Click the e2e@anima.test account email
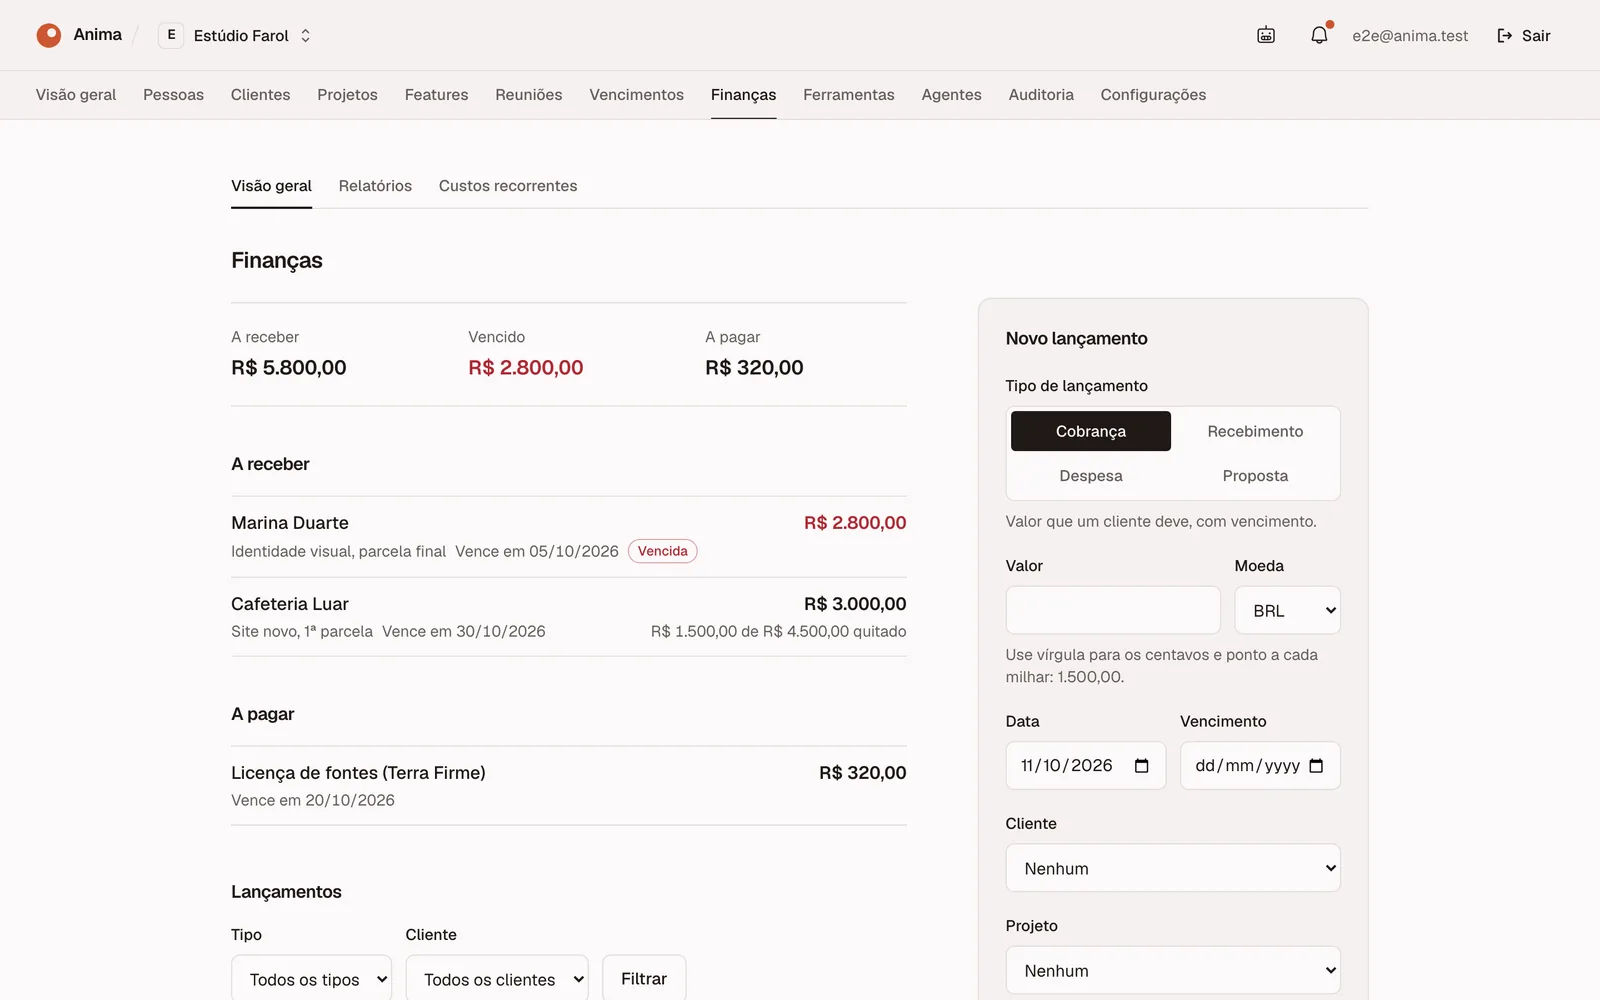The width and height of the screenshot is (1600, 1000). pyautogui.click(x=1410, y=36)
